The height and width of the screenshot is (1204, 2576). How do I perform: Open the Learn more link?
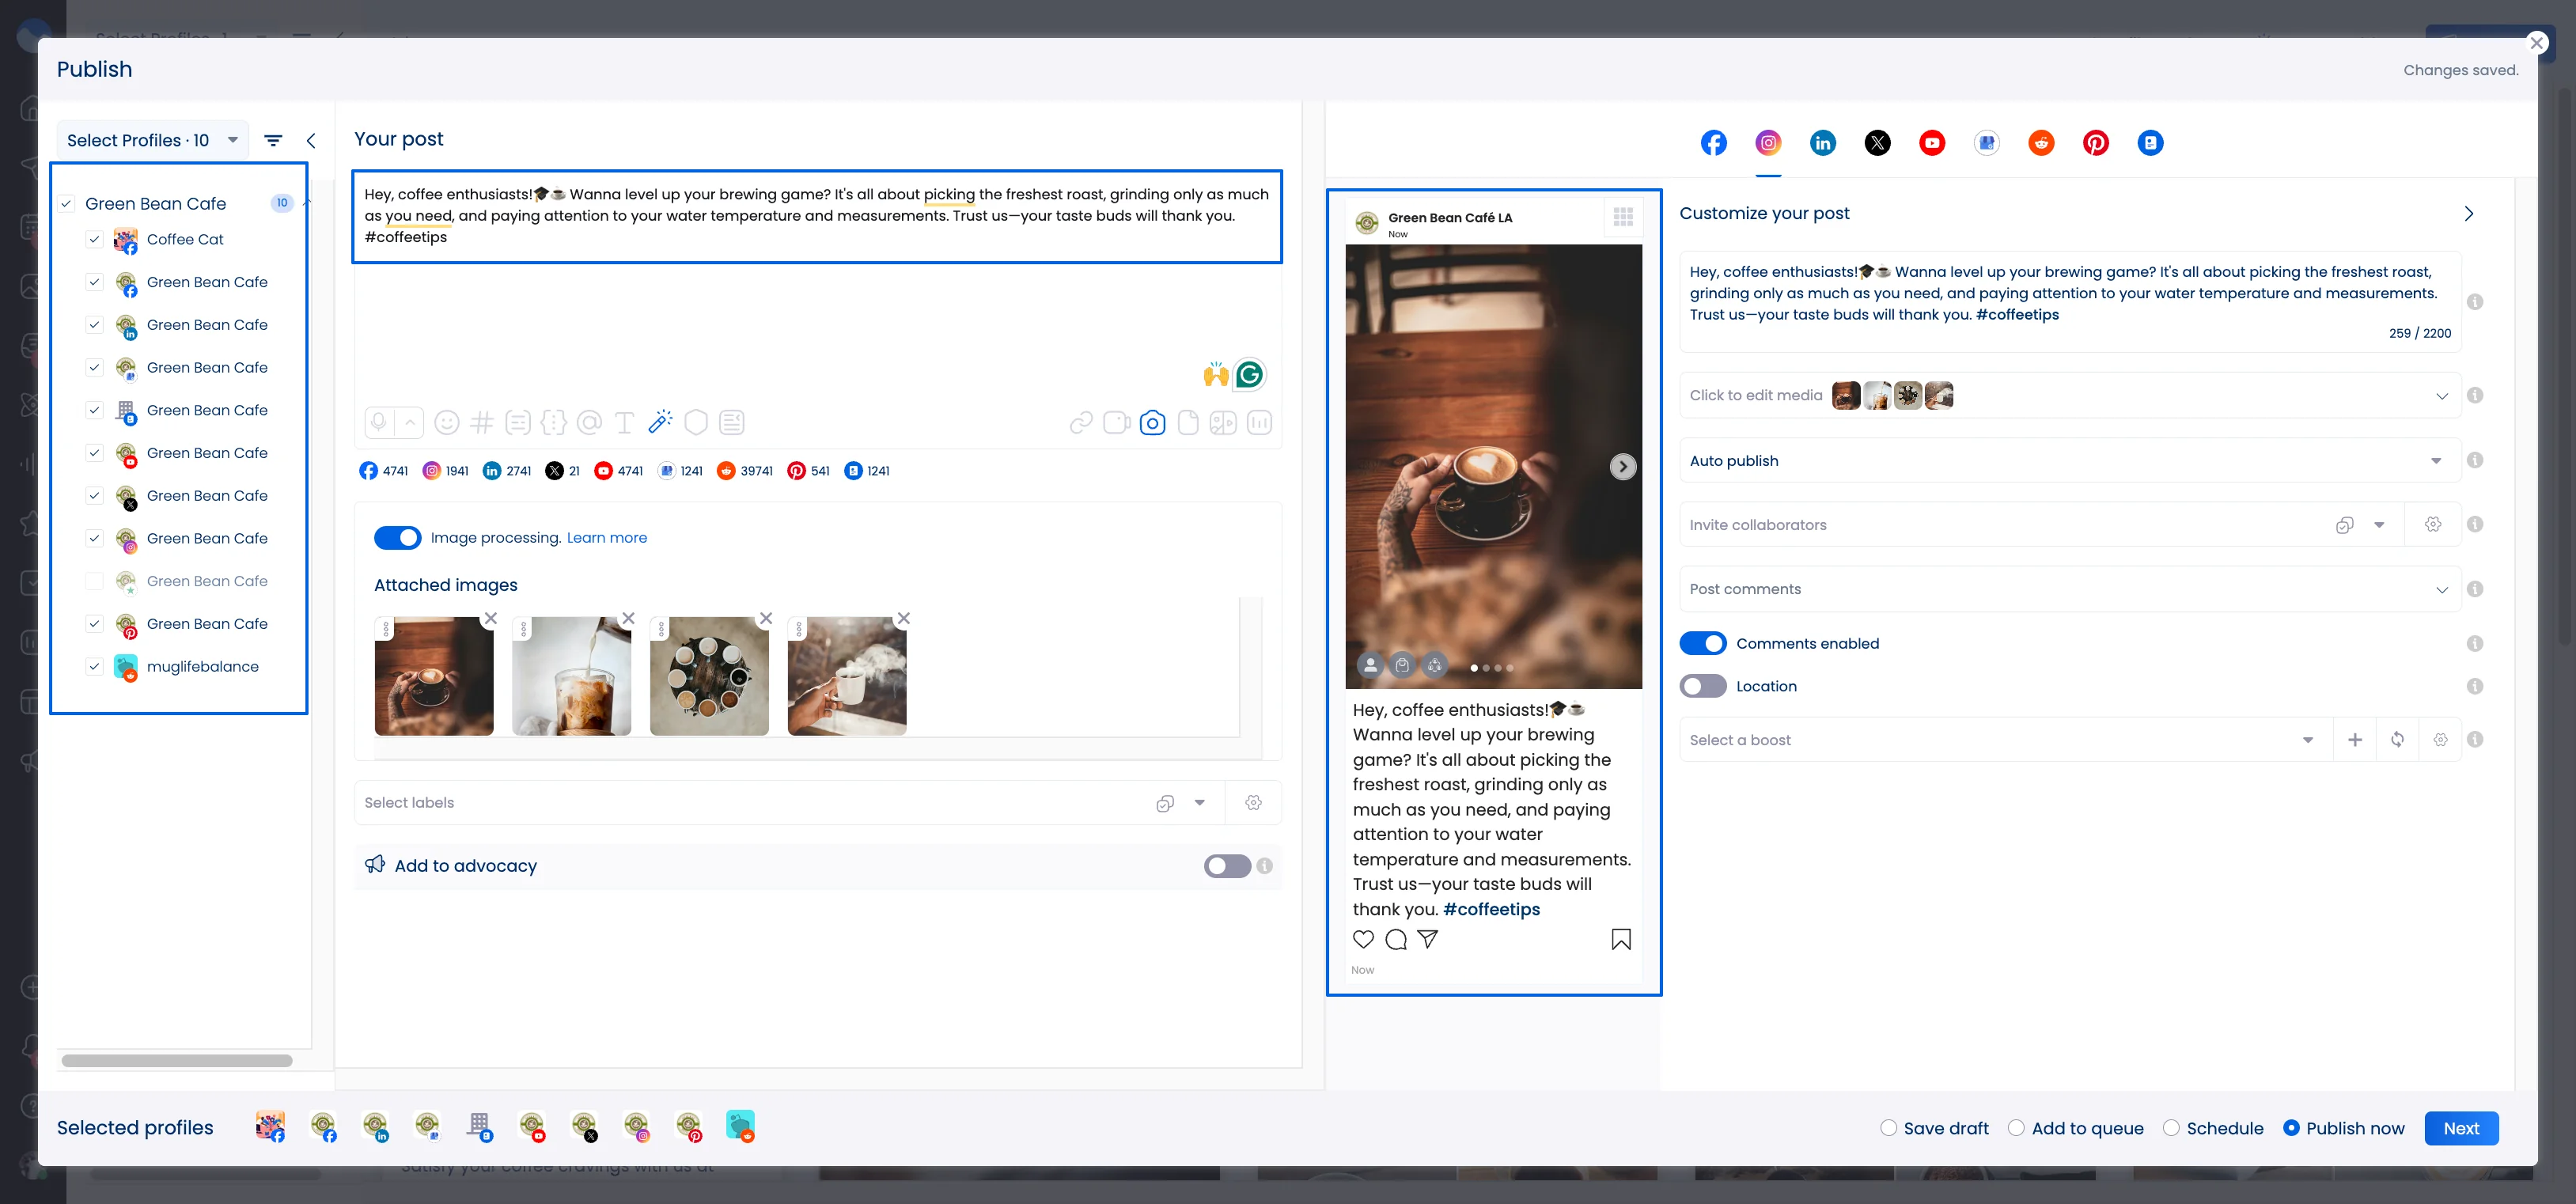[607, 538]
